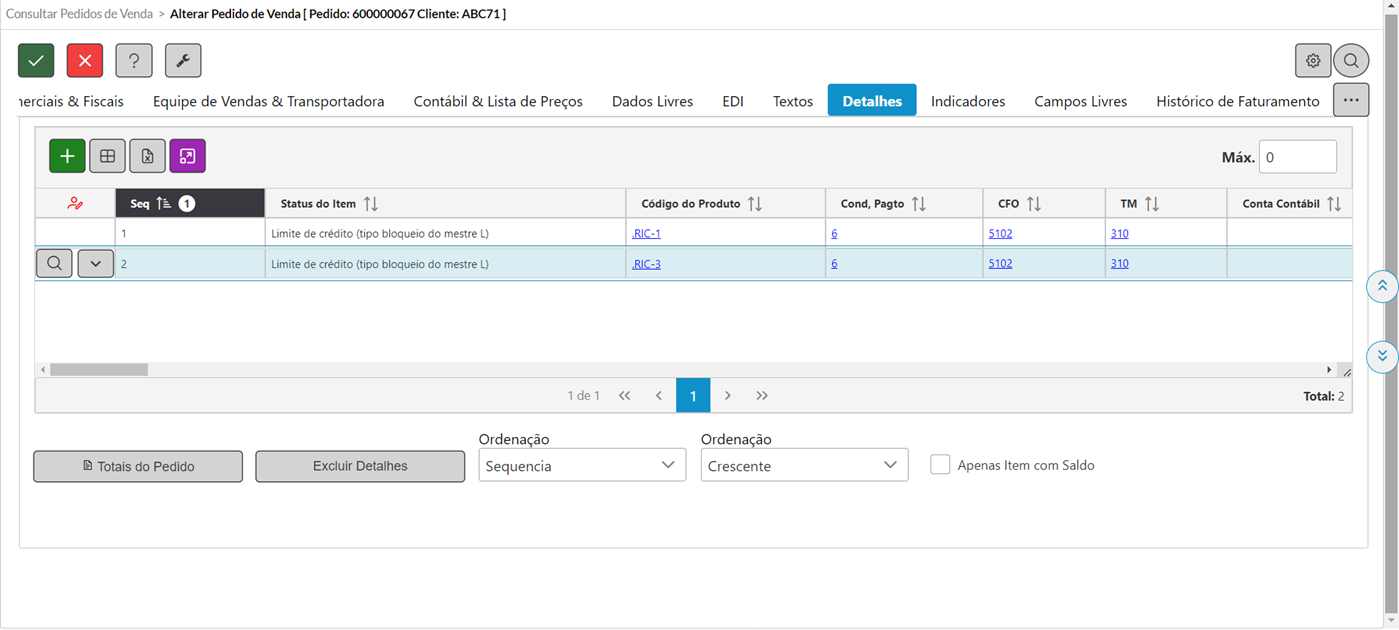Open product link .RIC-1
This screenshot has height=630, width=1399.
646,234
